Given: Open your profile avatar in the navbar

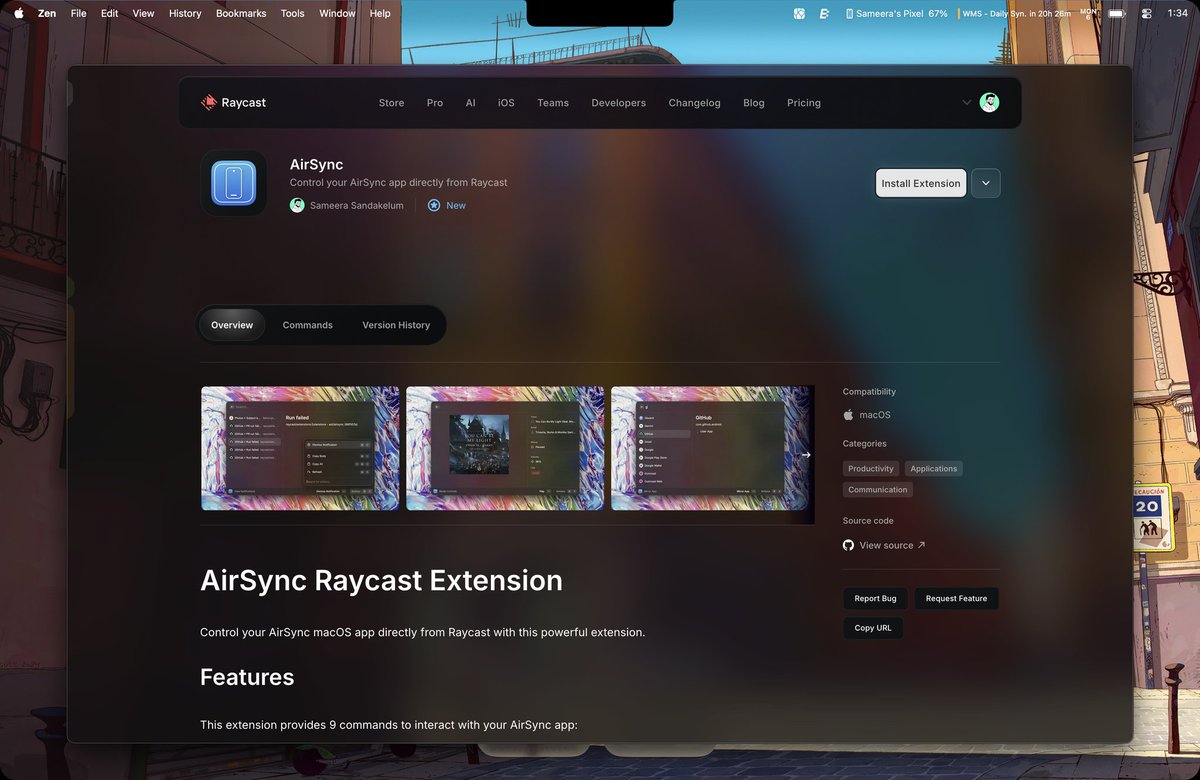Looking at the screenshot, I should [989, 102].
